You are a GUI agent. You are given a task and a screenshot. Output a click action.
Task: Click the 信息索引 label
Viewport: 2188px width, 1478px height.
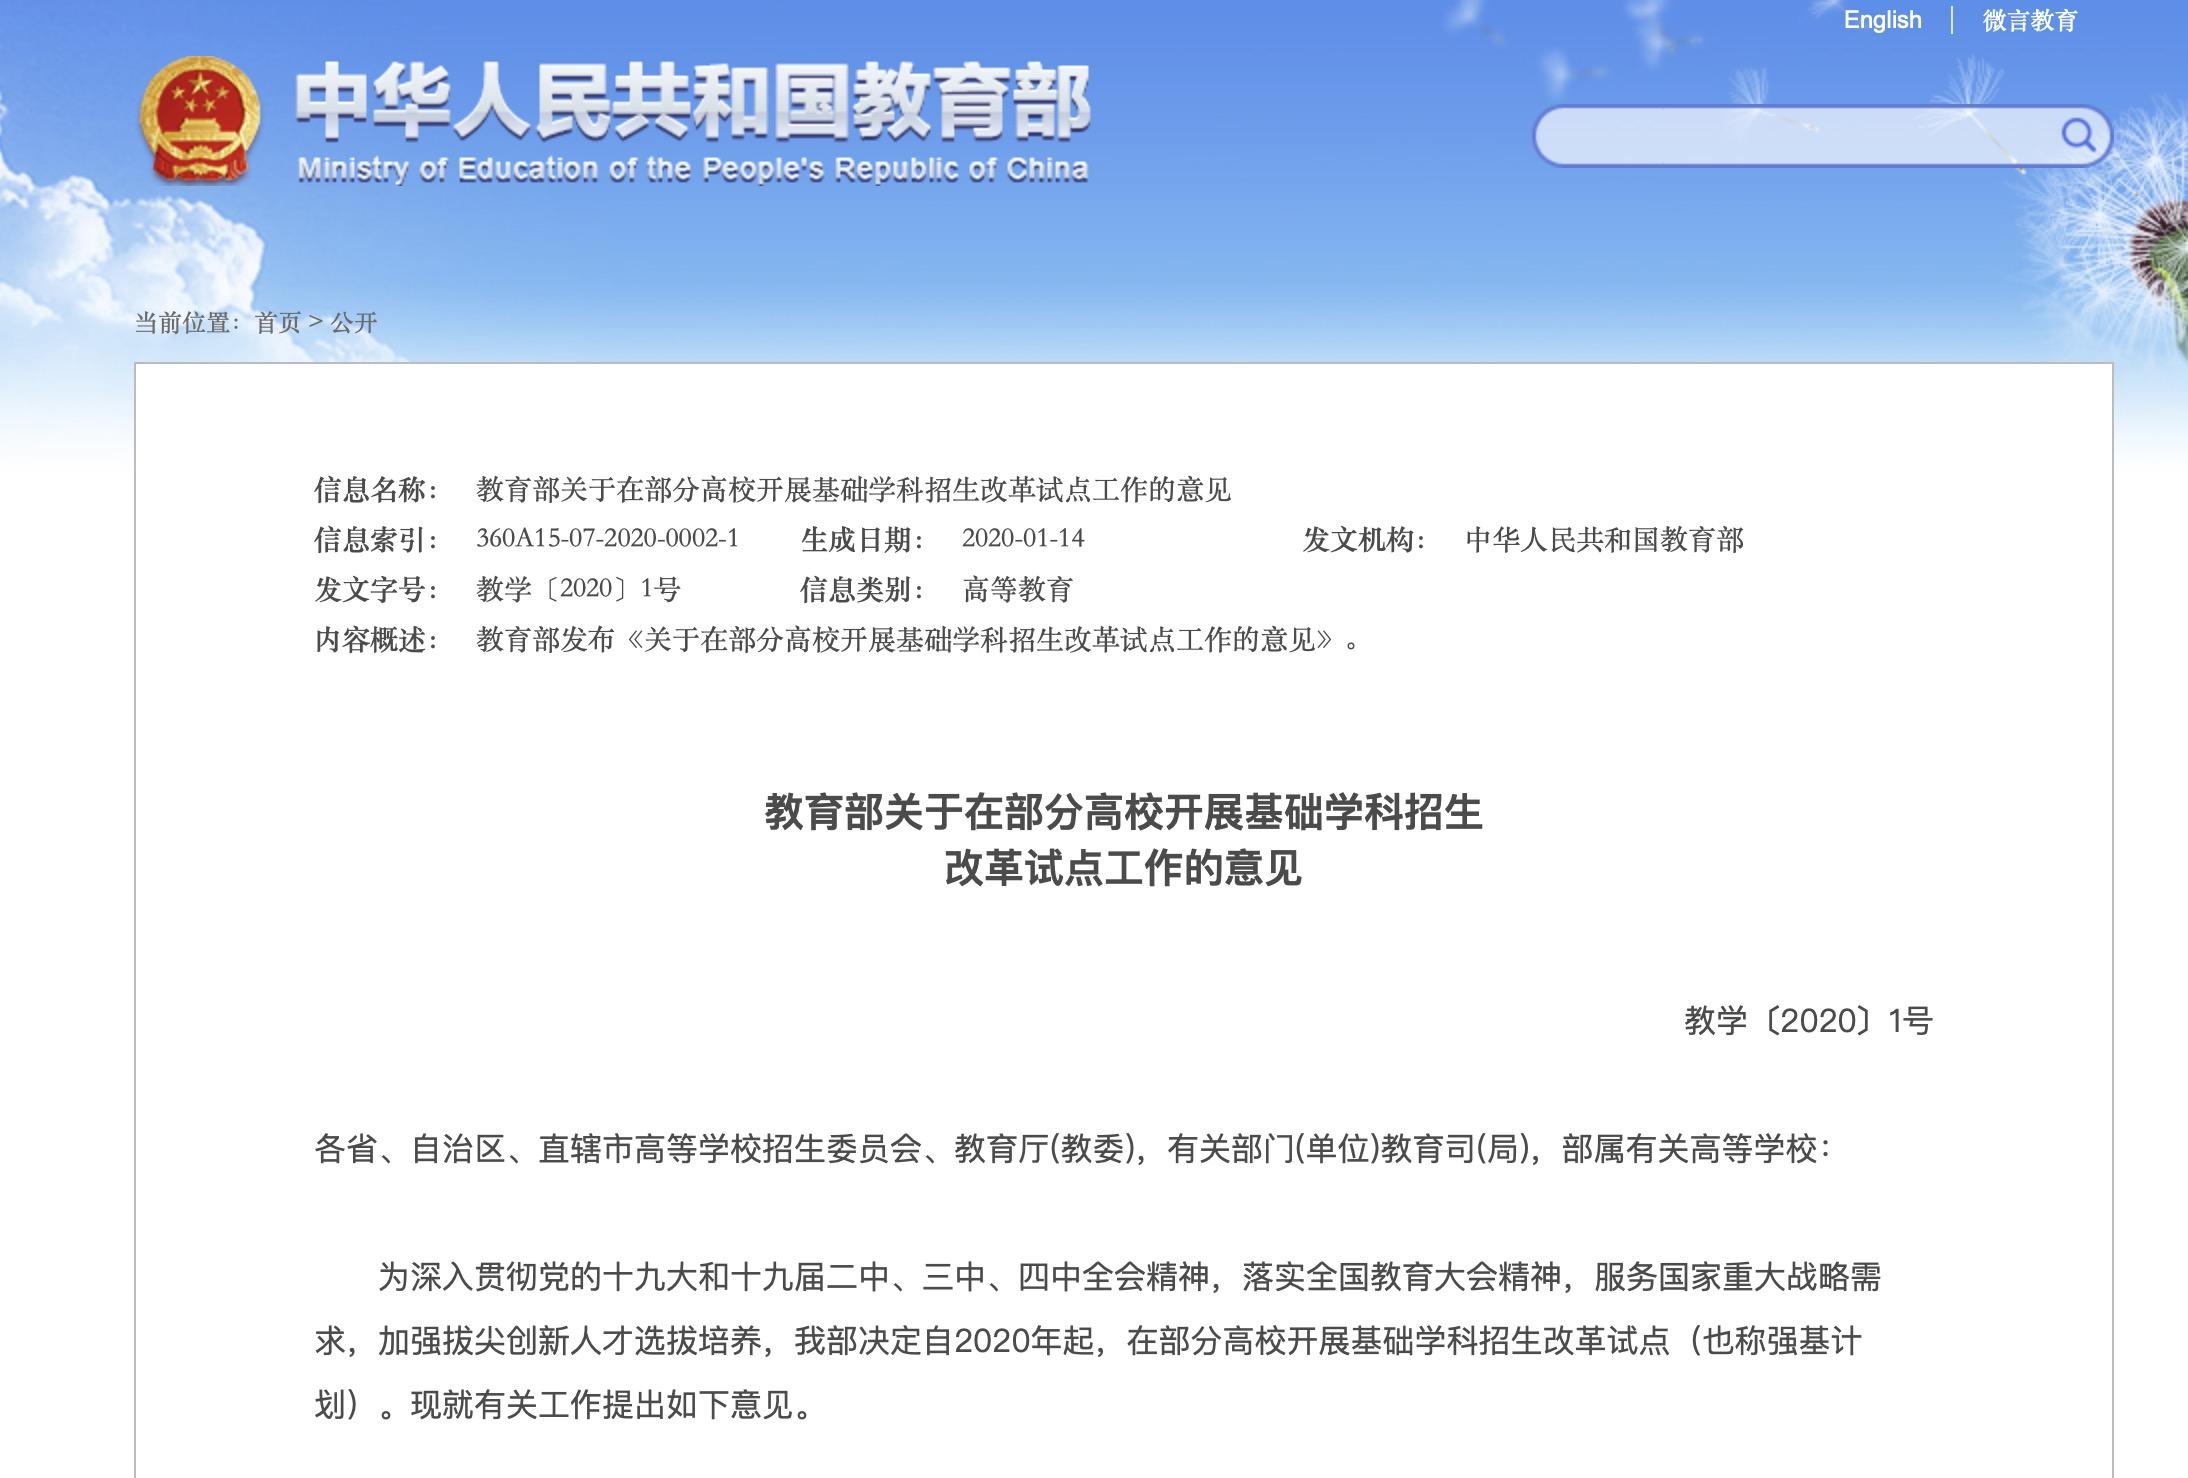[x=376, y=540]
